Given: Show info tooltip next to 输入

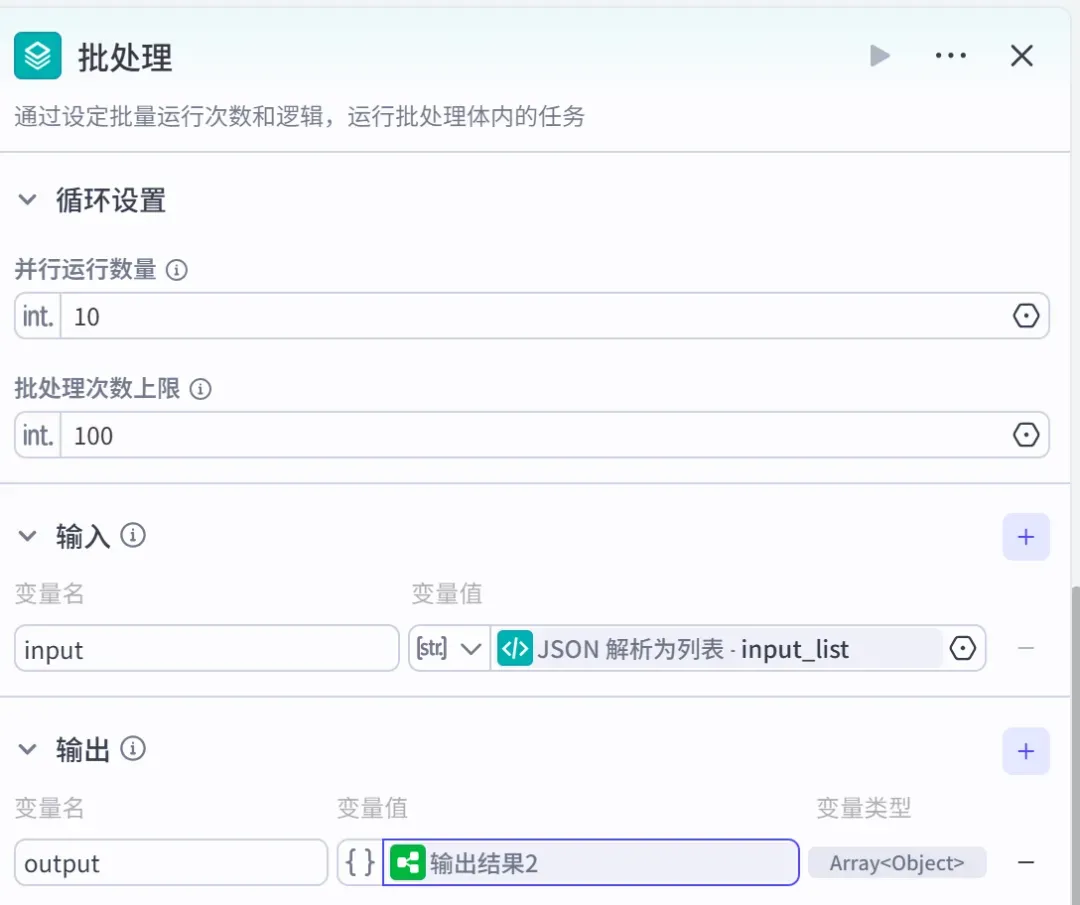Looking at the screenshot, I should 133,535.
